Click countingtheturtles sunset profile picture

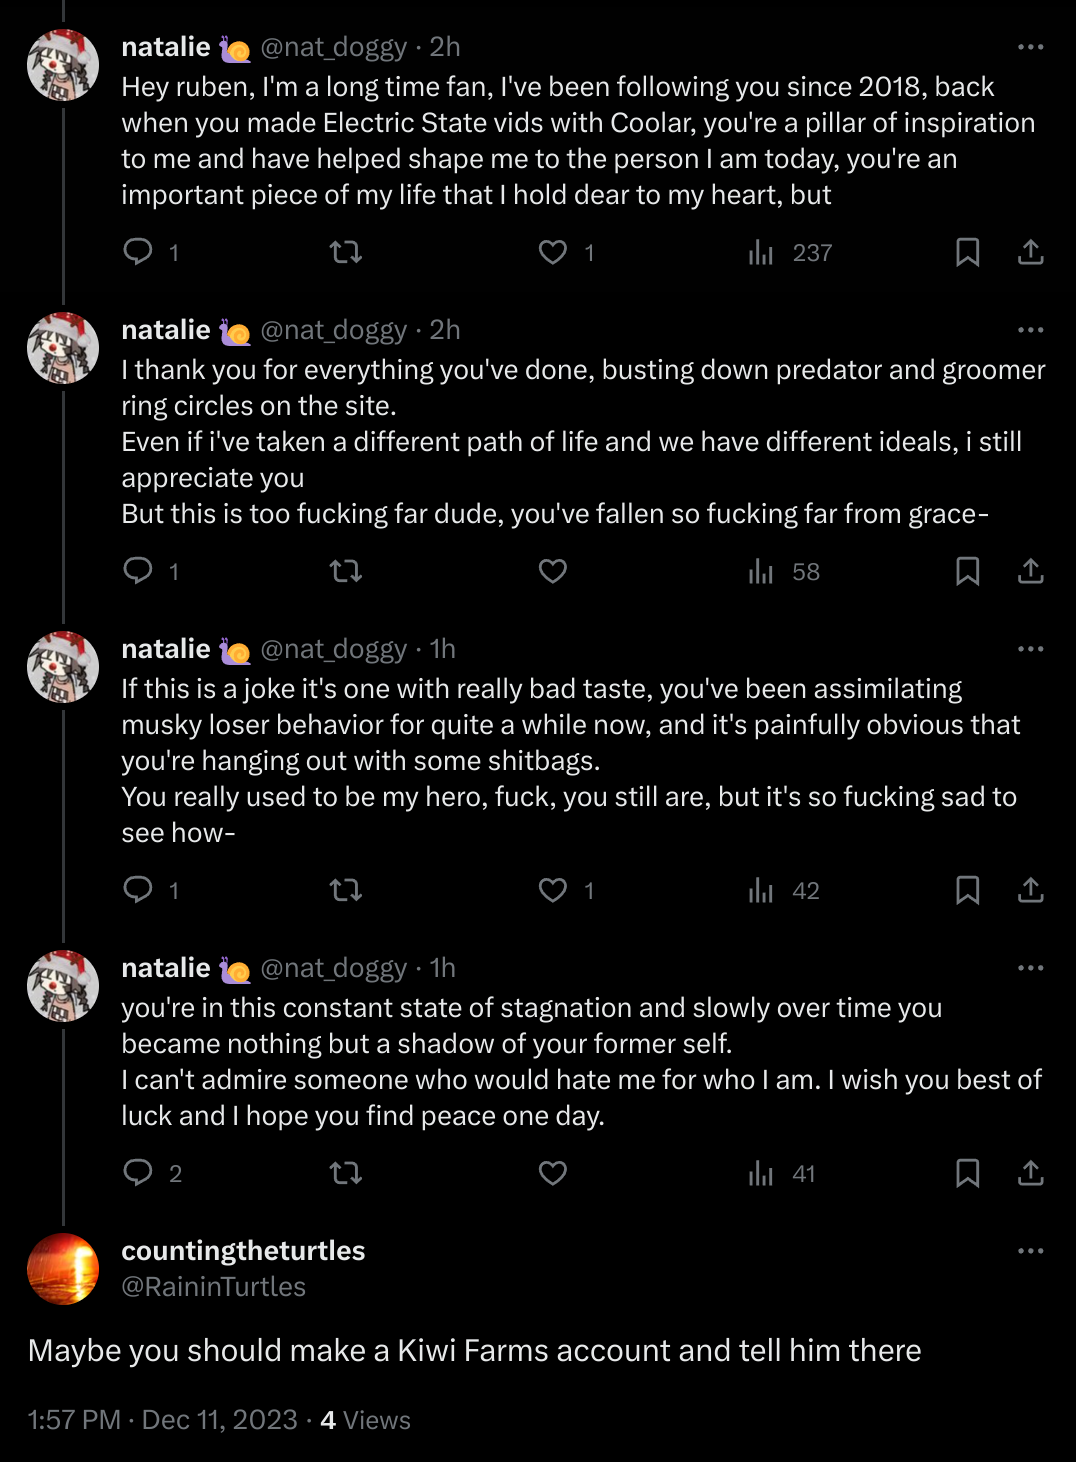pos(63,1269)
